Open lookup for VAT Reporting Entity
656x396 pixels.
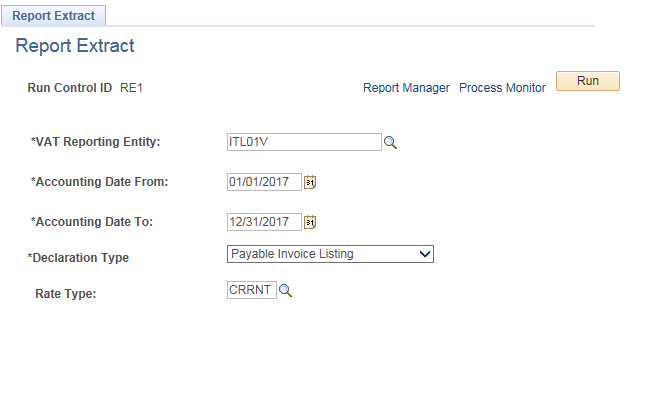click(x=390, y=143)
